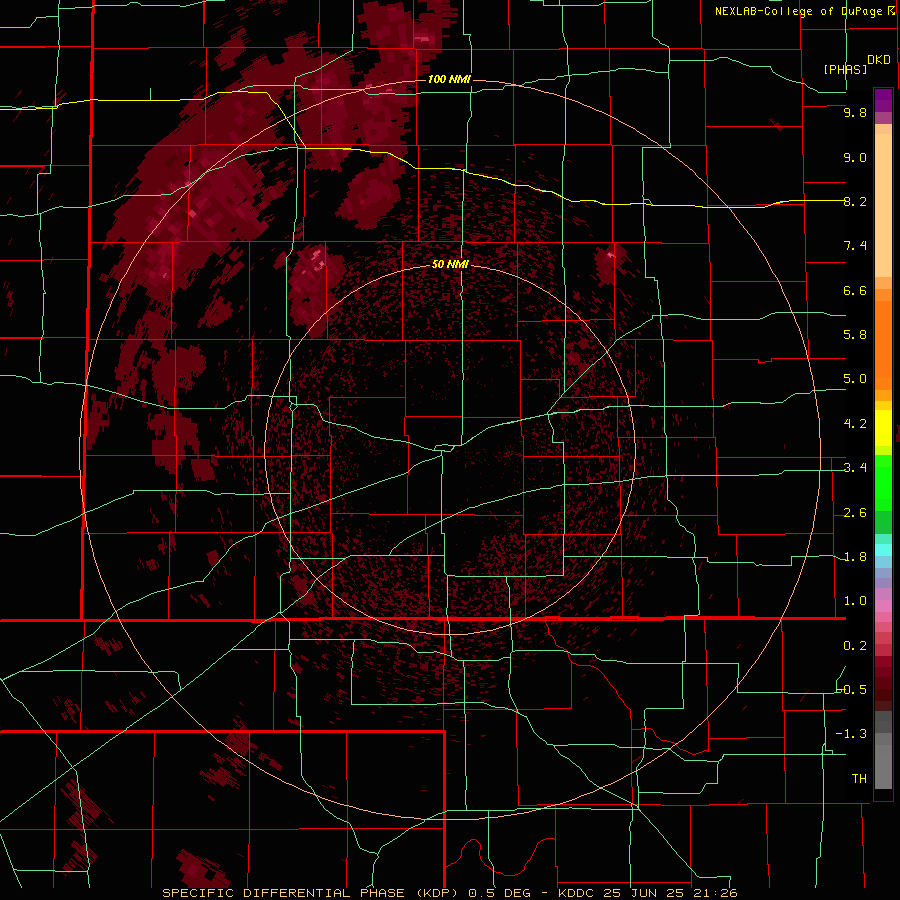Pick the yellow color bar segment

tap(883, 428)
